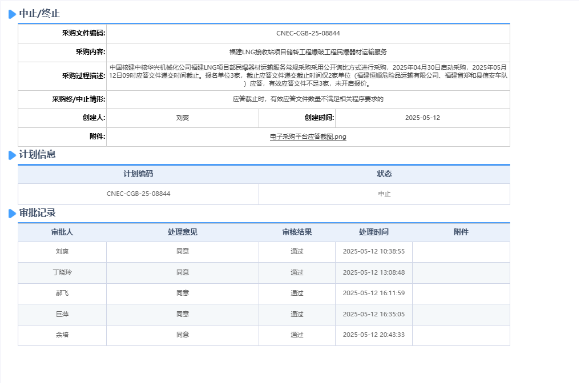579x383 pixels.
Task: Select the 审批记录 section title
Action: 37,213
